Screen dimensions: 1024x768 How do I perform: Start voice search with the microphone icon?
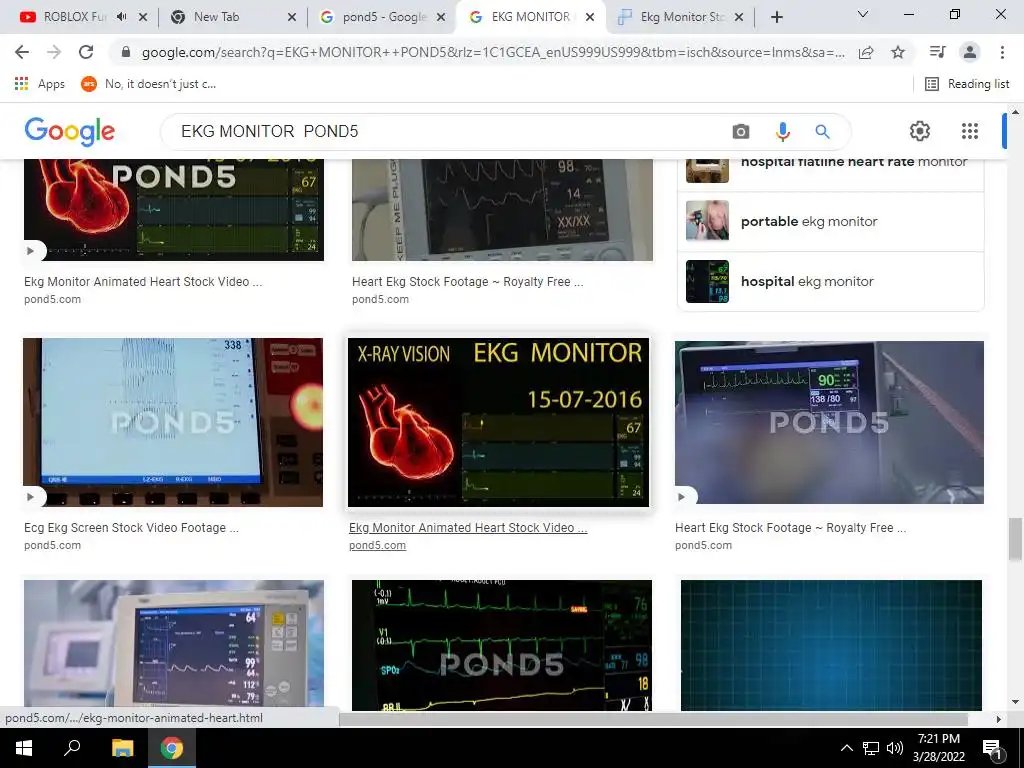[782, 131]
